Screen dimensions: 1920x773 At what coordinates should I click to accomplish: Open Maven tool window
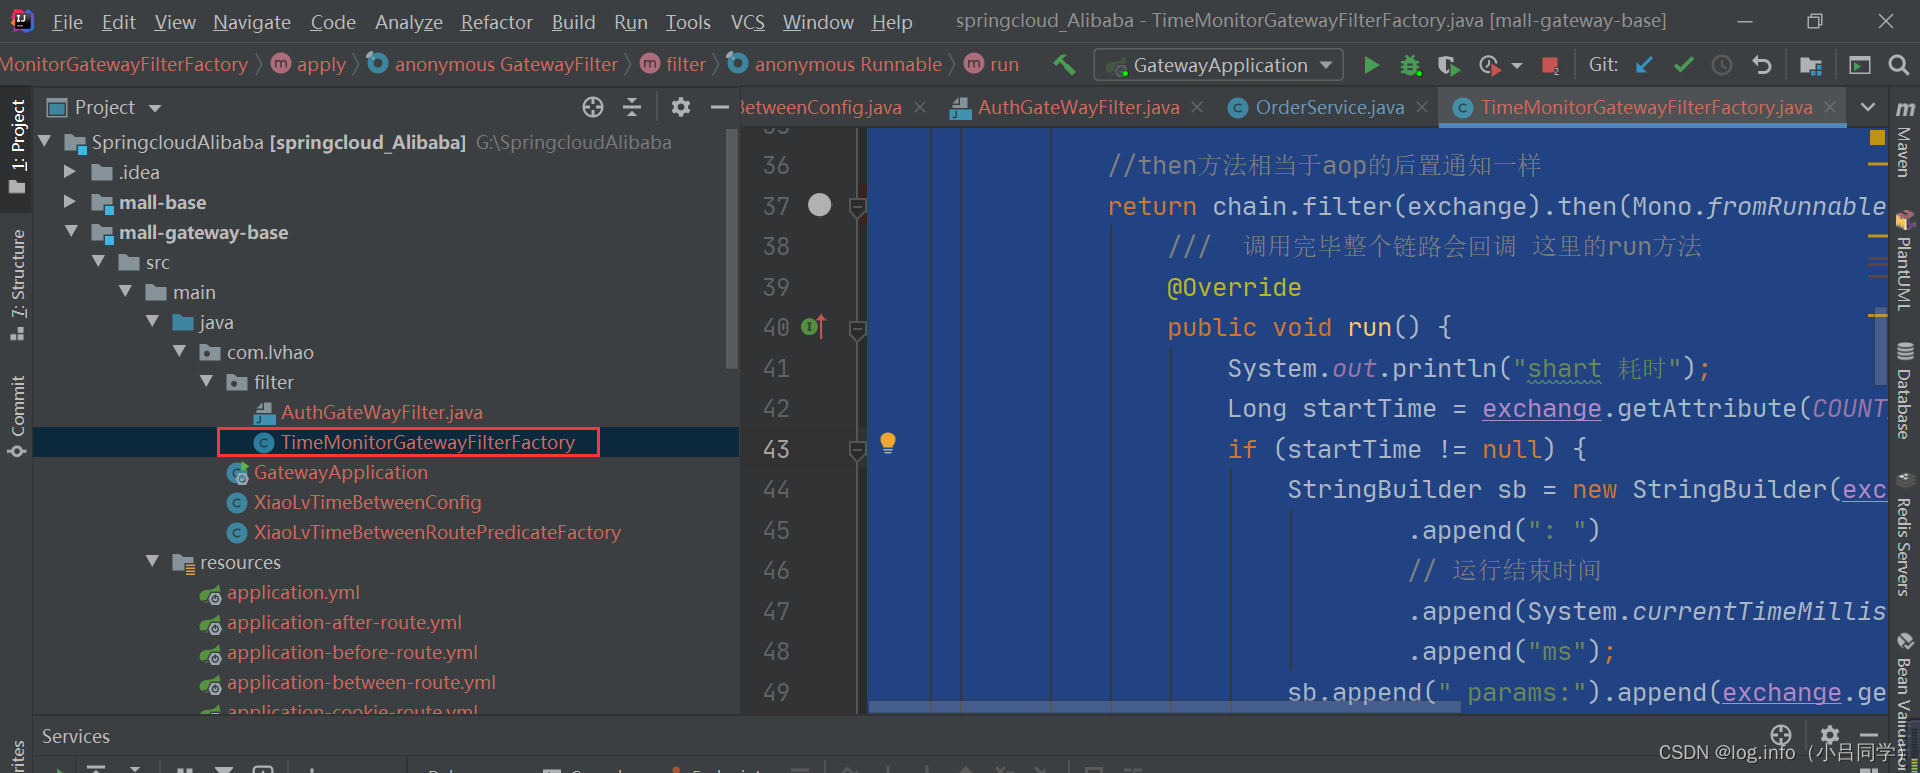[x=1905, y=140]
